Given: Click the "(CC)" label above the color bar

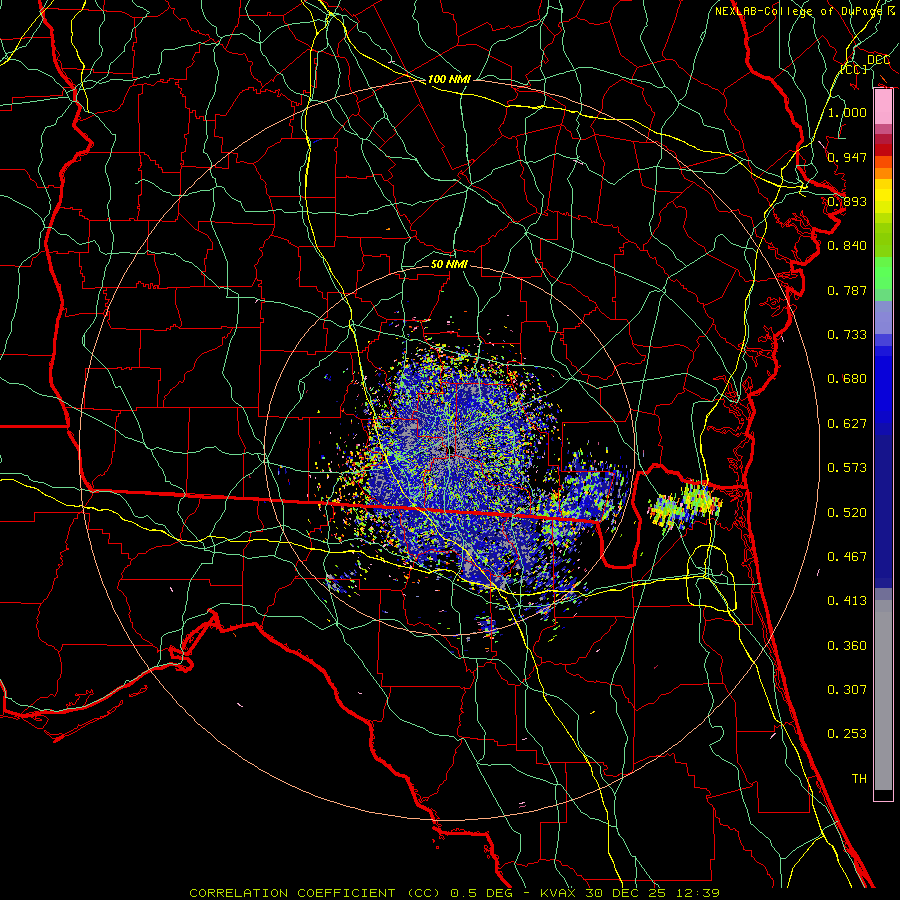Looking at the screenshot, I should [x=854, y=69].
